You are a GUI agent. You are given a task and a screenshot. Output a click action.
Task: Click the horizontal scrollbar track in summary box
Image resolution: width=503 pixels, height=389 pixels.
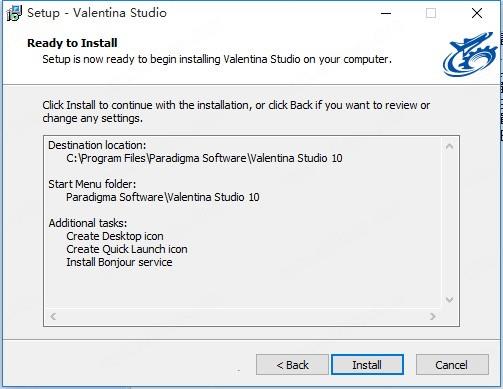pyautogui.click(x=243, y=316)
